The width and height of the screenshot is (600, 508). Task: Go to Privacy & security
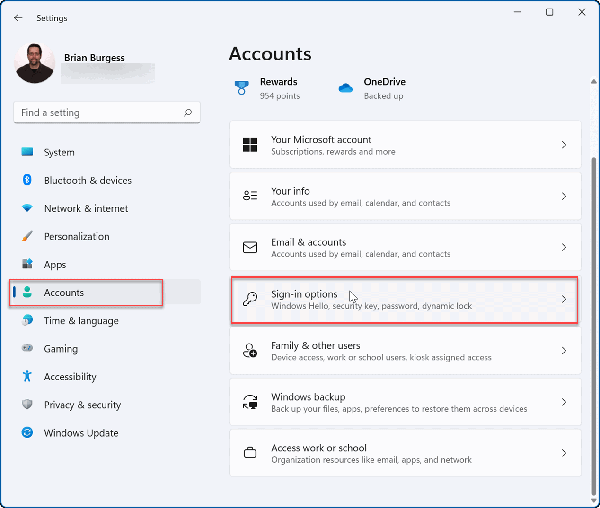[x=107, y=405]
